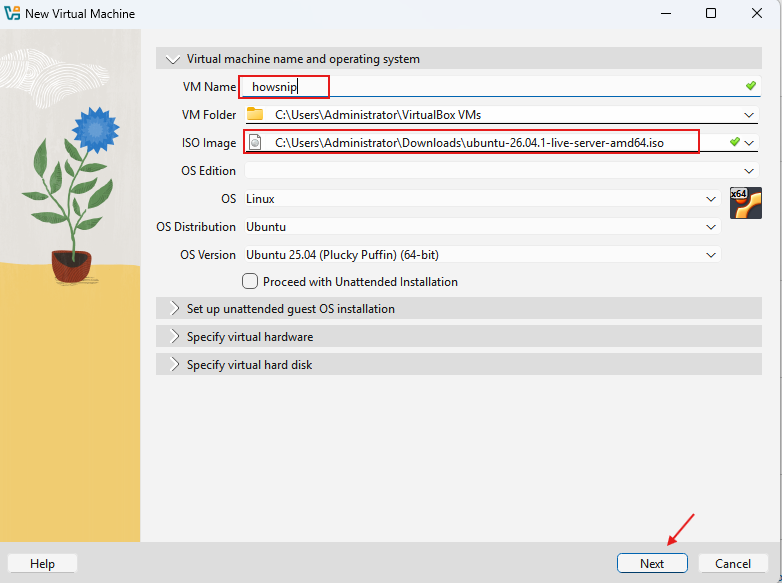This screenshot has height=583, width=782.
Task: Click the Next button
Action: [652, 563]
